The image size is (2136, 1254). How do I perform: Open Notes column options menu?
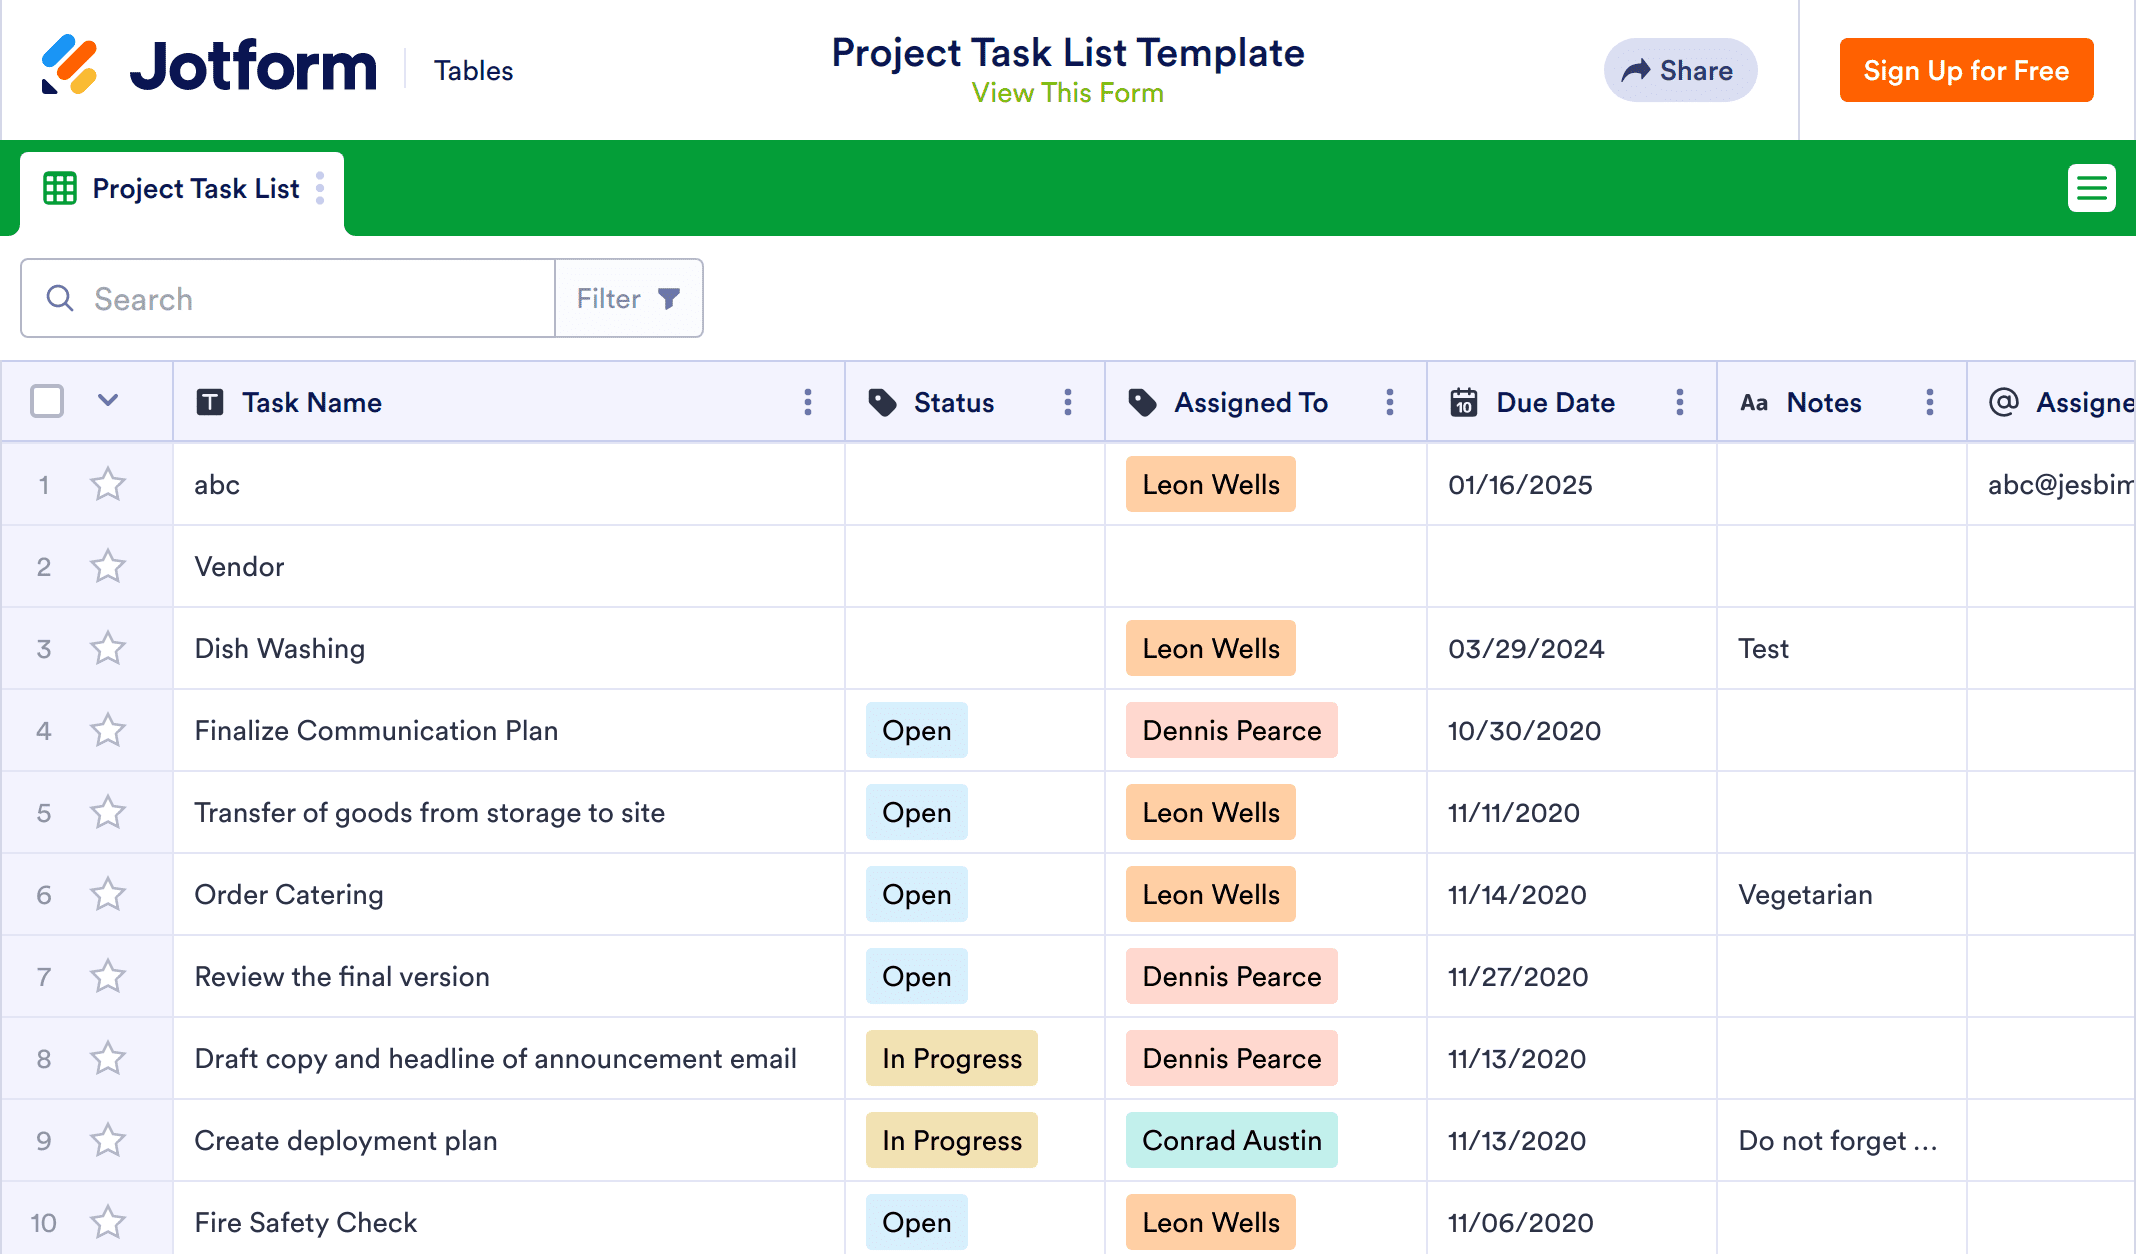(1929, 402)
